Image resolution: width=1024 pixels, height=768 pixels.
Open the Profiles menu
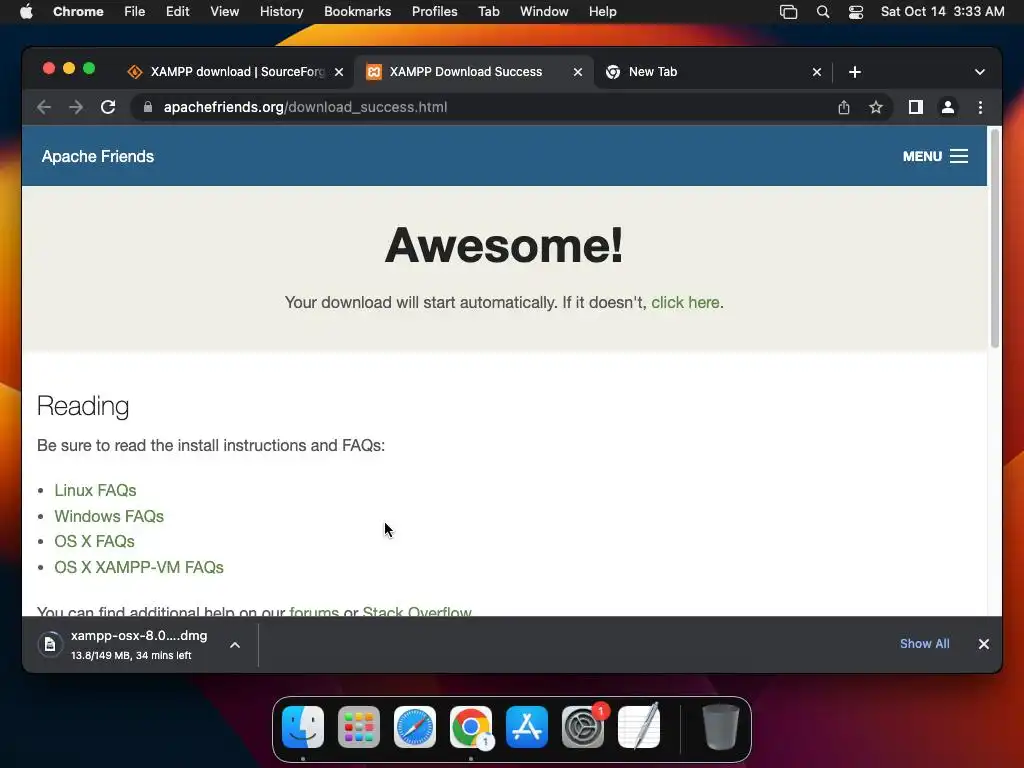pos(434,12)
